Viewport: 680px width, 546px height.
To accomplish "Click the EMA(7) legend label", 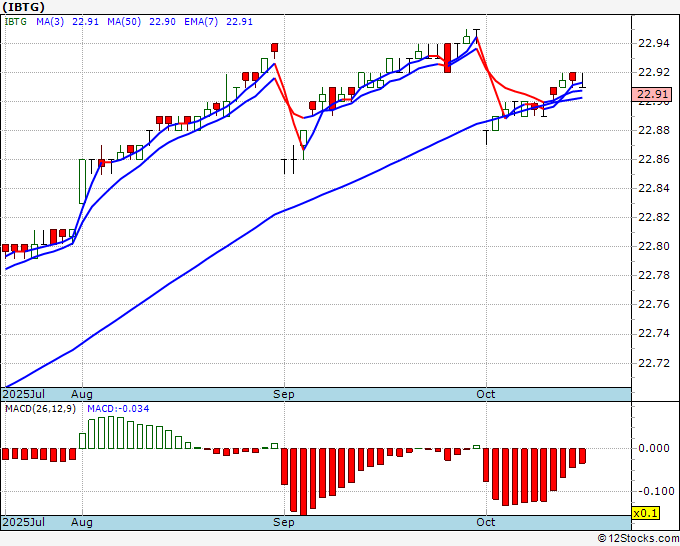I will pos(201,22).
